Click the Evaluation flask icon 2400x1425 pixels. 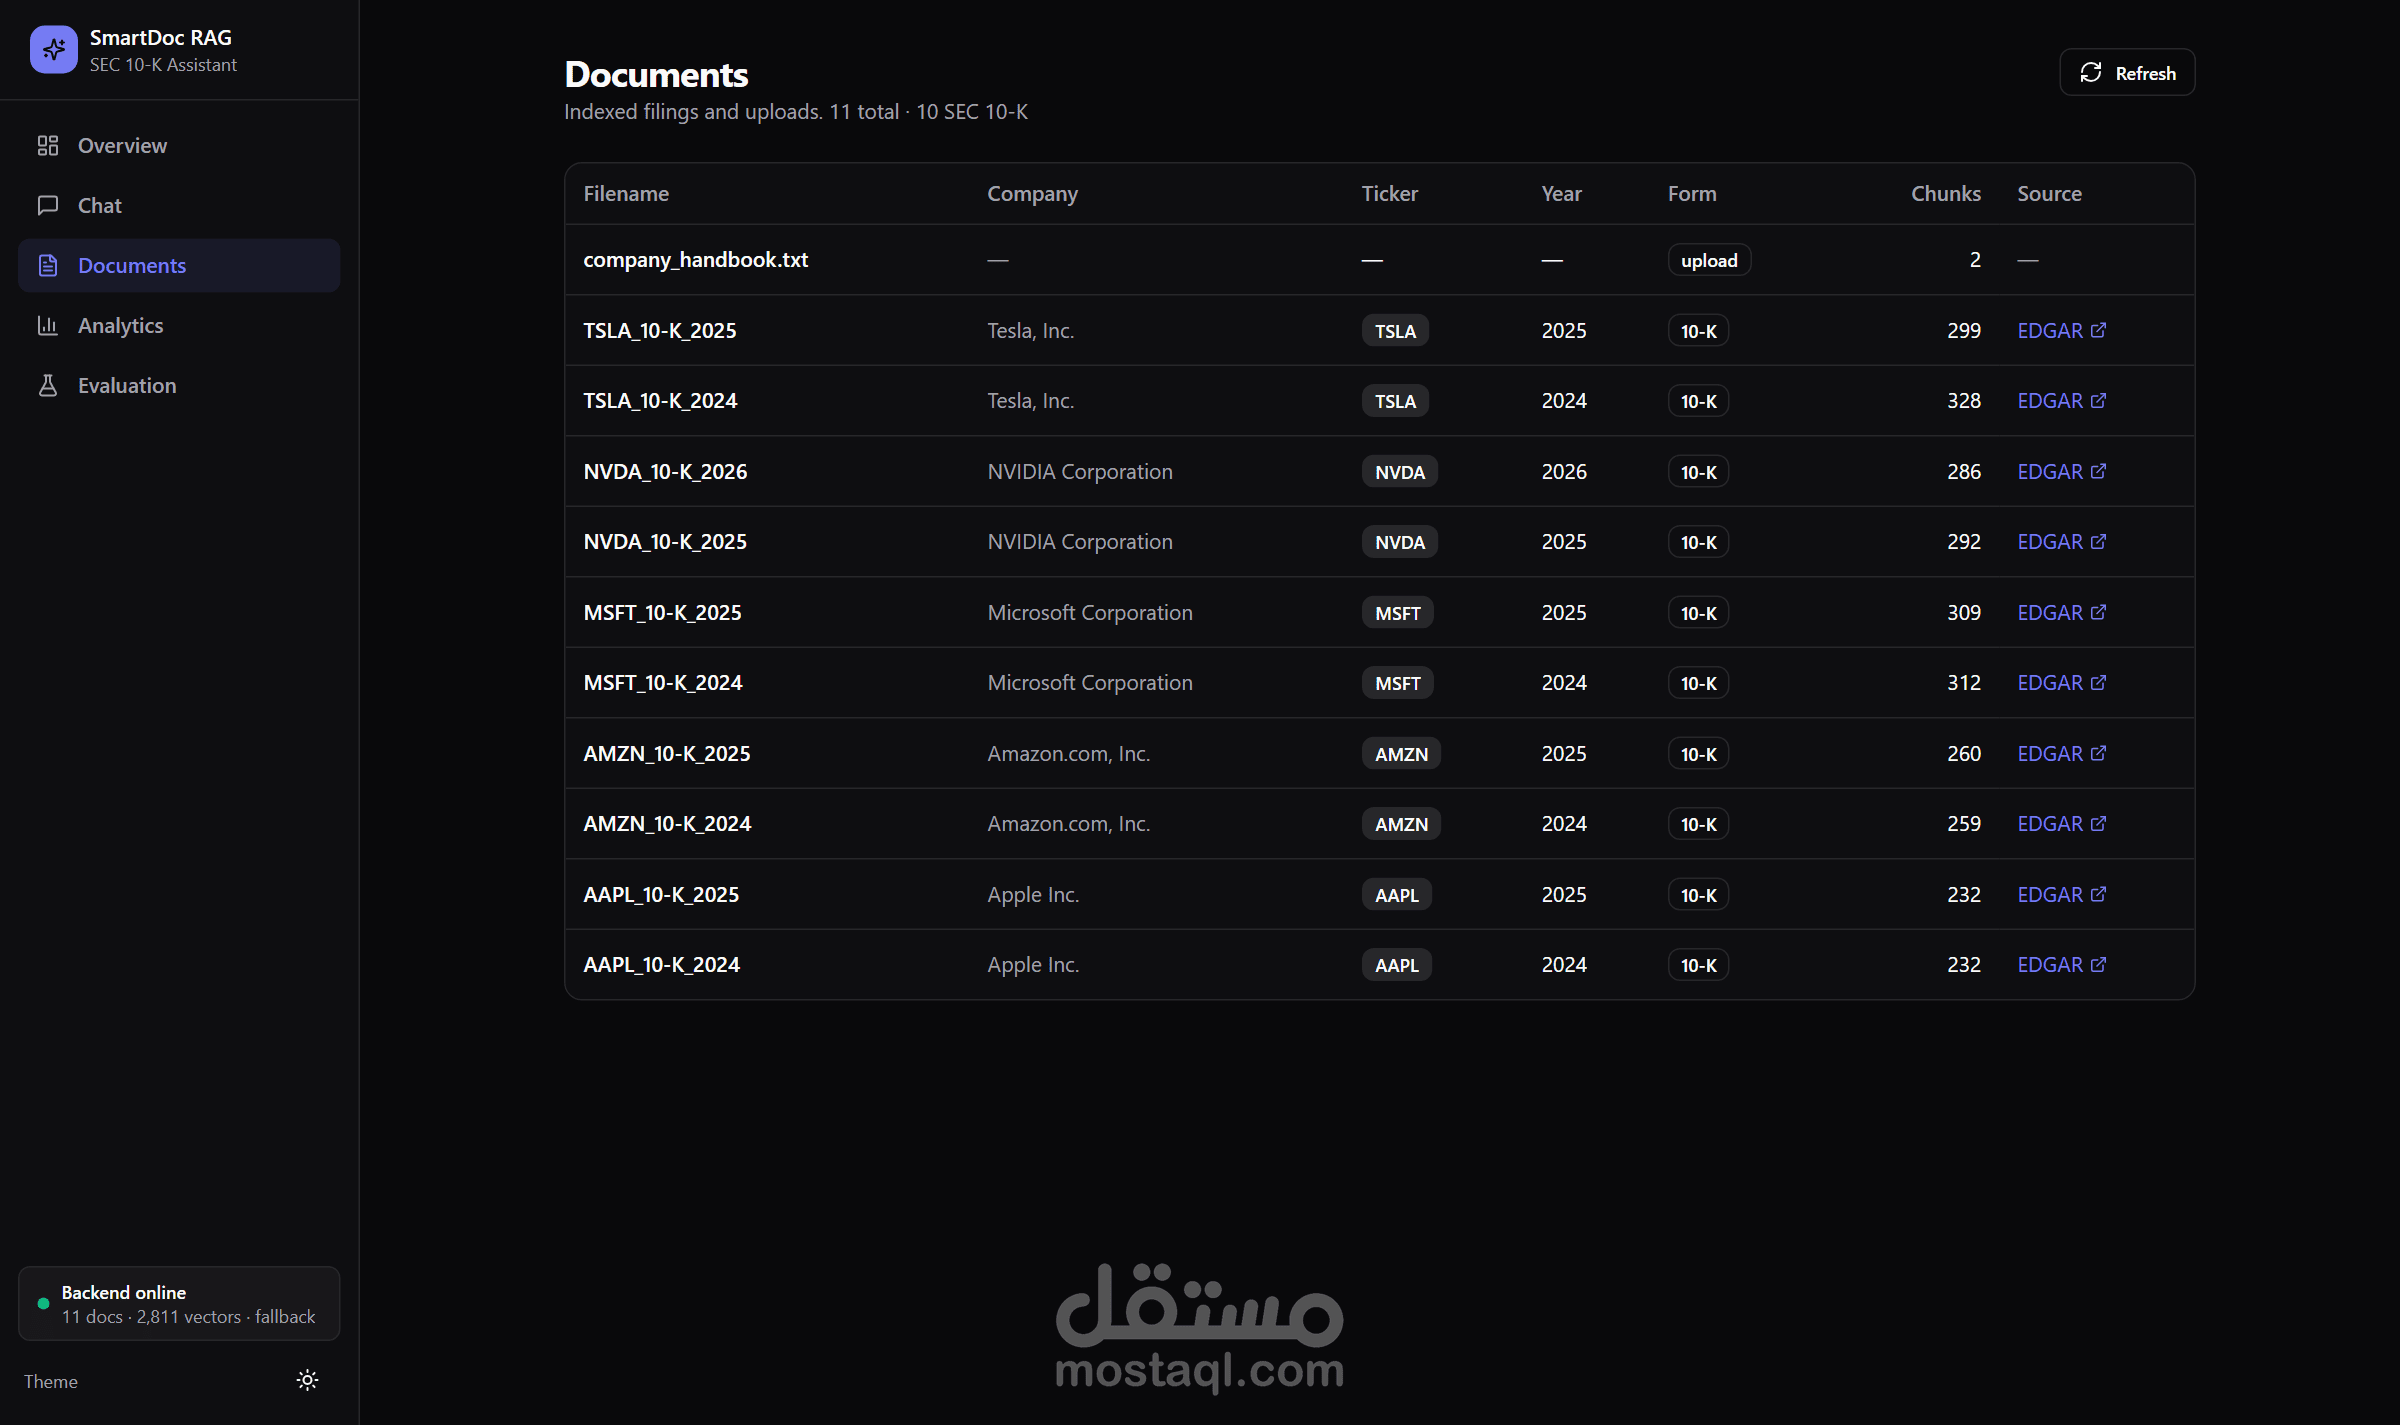(48, 386)
